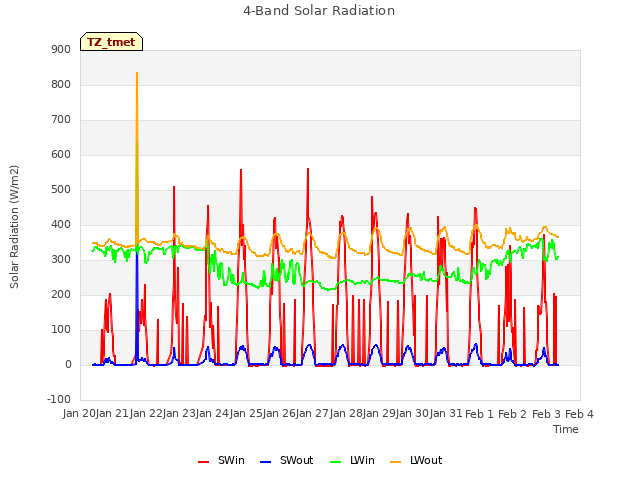Click the Feb 2 x-axis label

513,414
